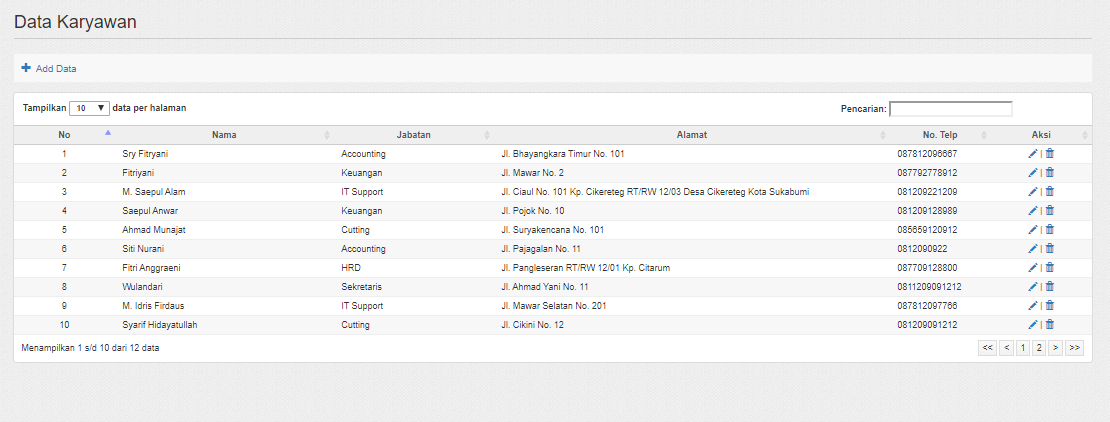Click the name Fitri Anggraeni
This screenshot has width=1110, height=422.
point(151,268)
